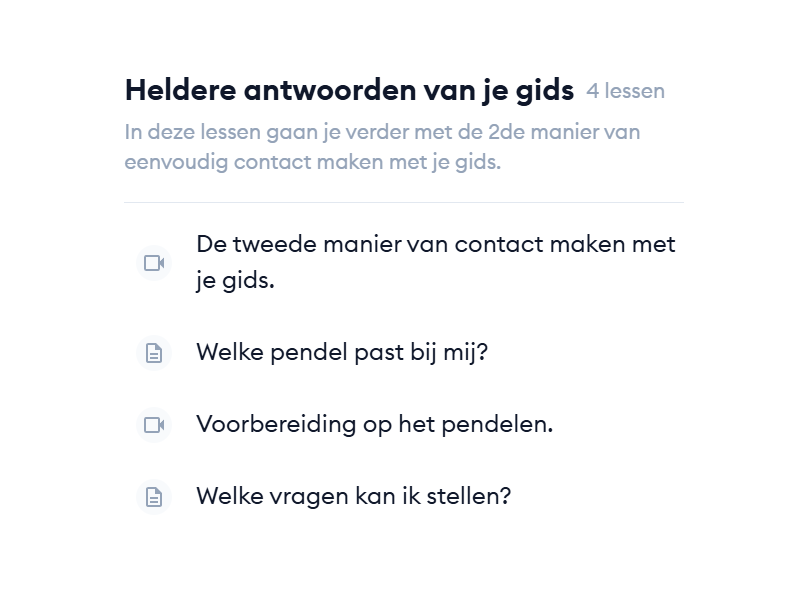This screenshot has width=800, height=600.
Task: Click video icon next to "Voorbereiding op het pendelen"
Action: point(154,425)
